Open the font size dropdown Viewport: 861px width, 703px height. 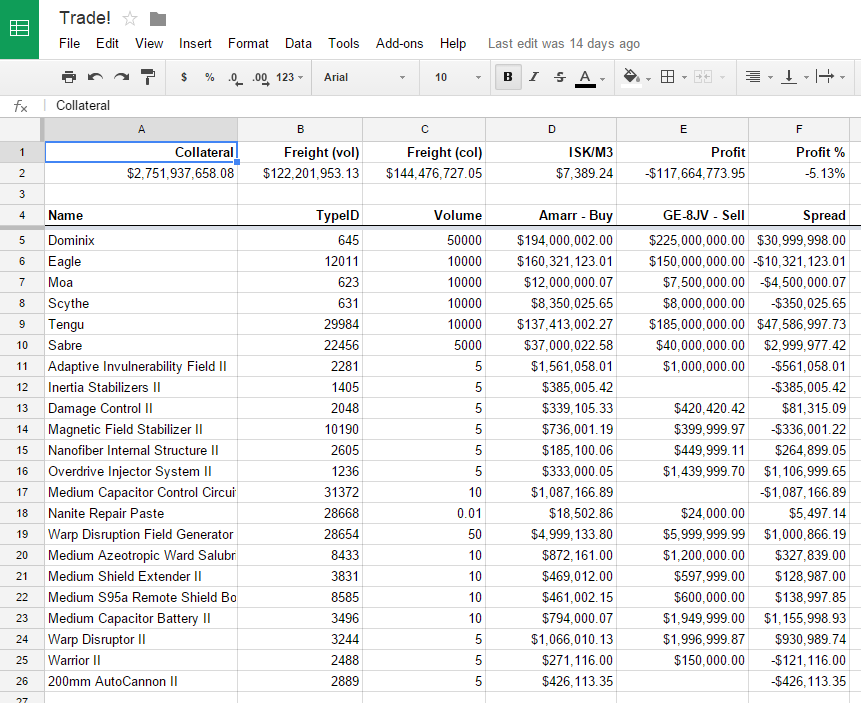[x=457, y=77]
